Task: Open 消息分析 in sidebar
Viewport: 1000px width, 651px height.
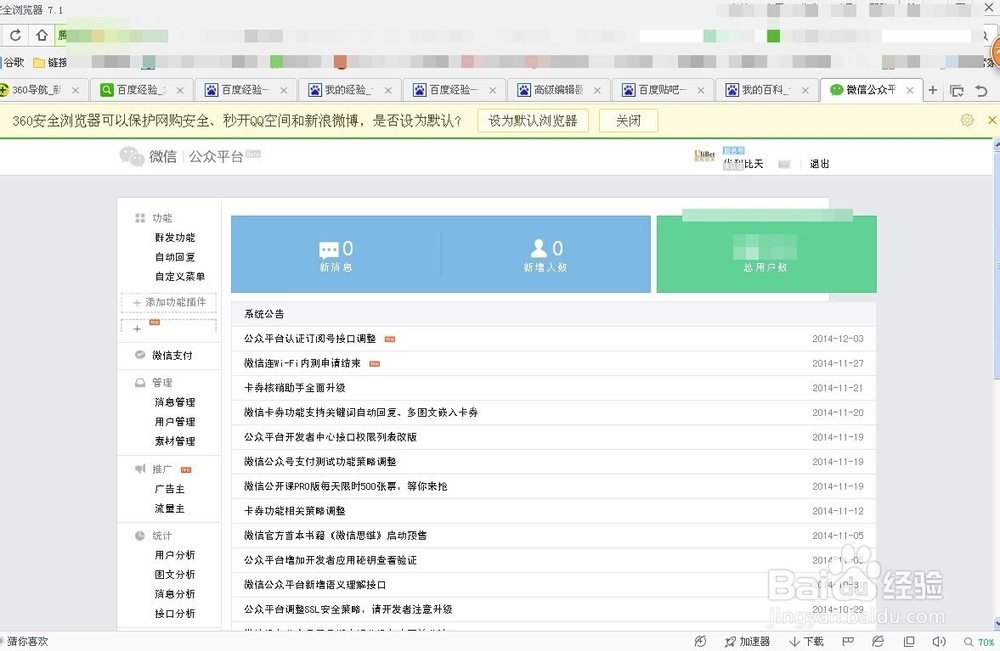Action: [x=175, y=594]
